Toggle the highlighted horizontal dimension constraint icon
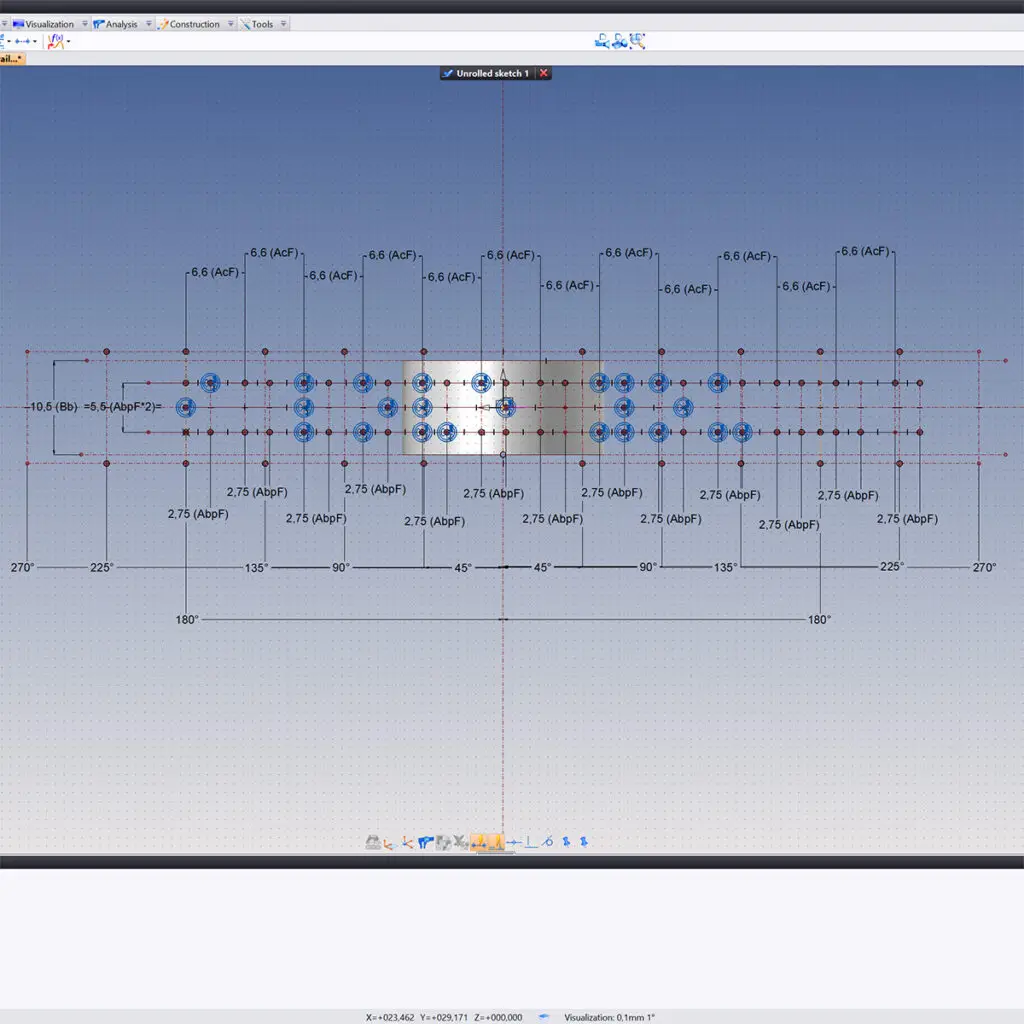This screenshot has width=1024, height=1024. (479, 842)
